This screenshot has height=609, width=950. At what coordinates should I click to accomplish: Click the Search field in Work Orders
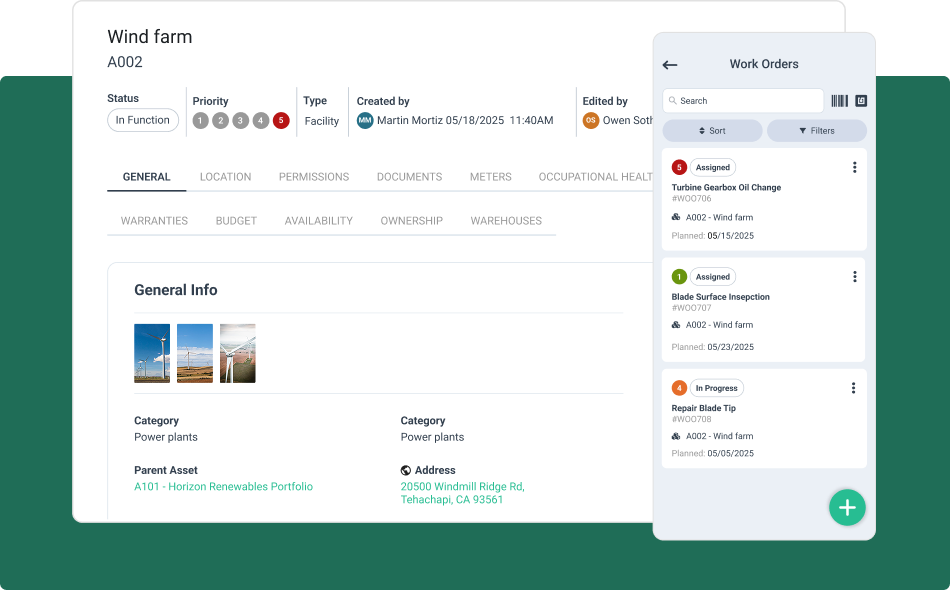(743, 101)
